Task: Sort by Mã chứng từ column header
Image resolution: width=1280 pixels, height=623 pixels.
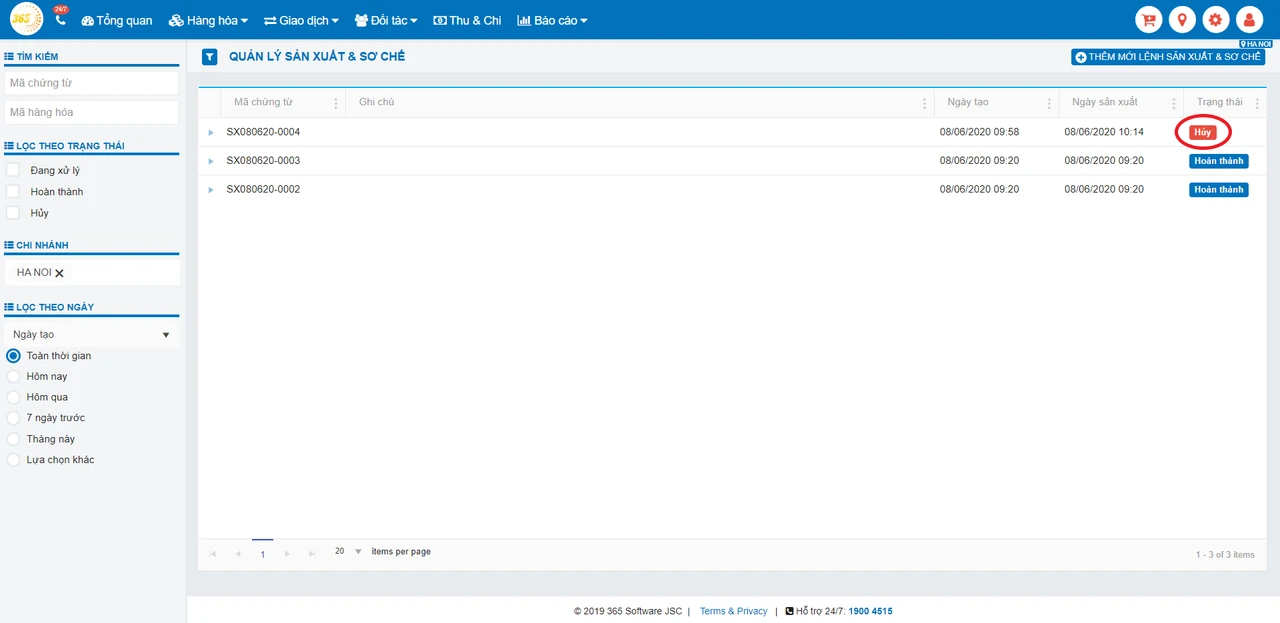Action: [x=263, y=102]
